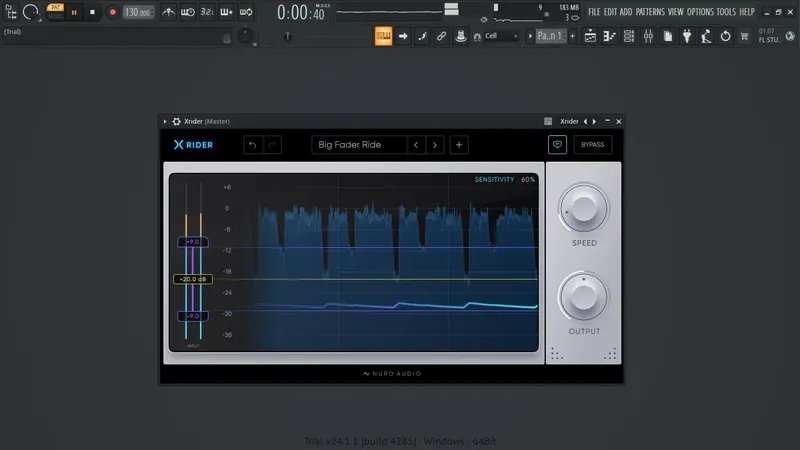The image size is (800, 450).
Task: Open the EDIT menu
Action: click(x=610, y=12)
